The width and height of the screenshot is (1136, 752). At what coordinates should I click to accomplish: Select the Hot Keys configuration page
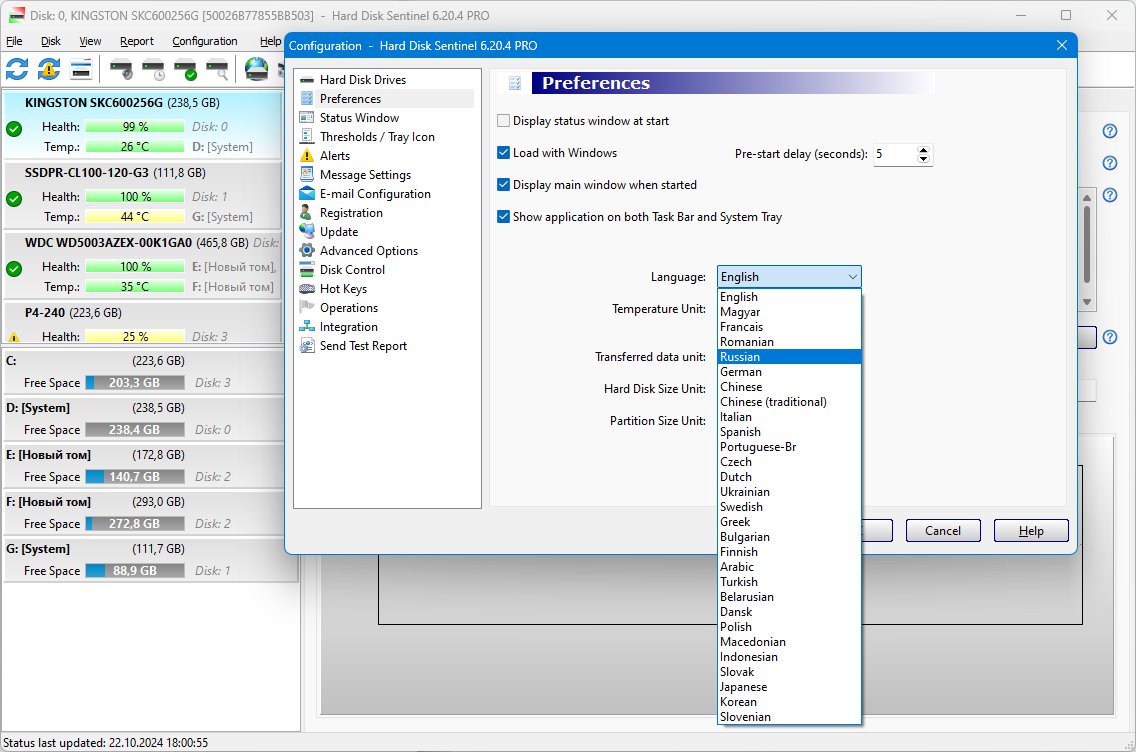click(343, 289)
